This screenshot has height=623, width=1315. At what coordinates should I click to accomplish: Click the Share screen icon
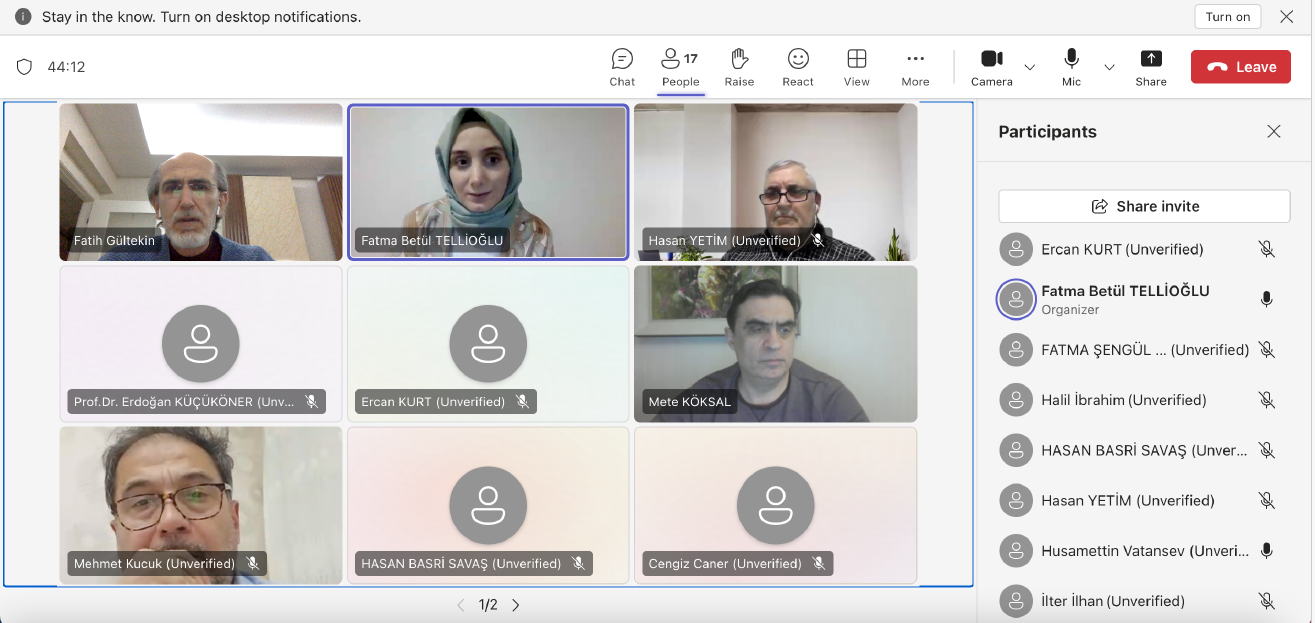pyautogui.click(x=1151, y=67)
